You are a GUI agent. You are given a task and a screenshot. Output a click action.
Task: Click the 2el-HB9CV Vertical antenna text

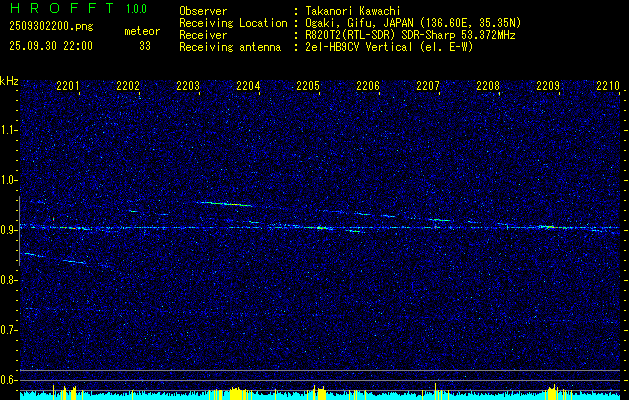pos(389,47)
